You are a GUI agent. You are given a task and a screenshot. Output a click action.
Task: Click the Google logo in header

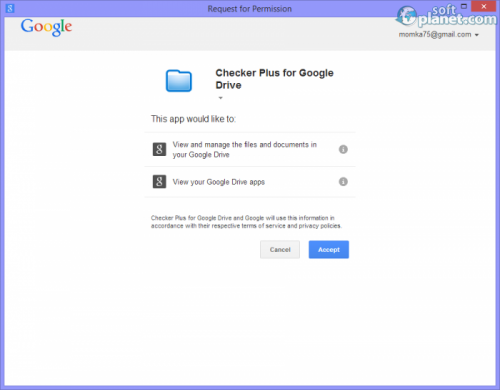[x=46, y=27]
